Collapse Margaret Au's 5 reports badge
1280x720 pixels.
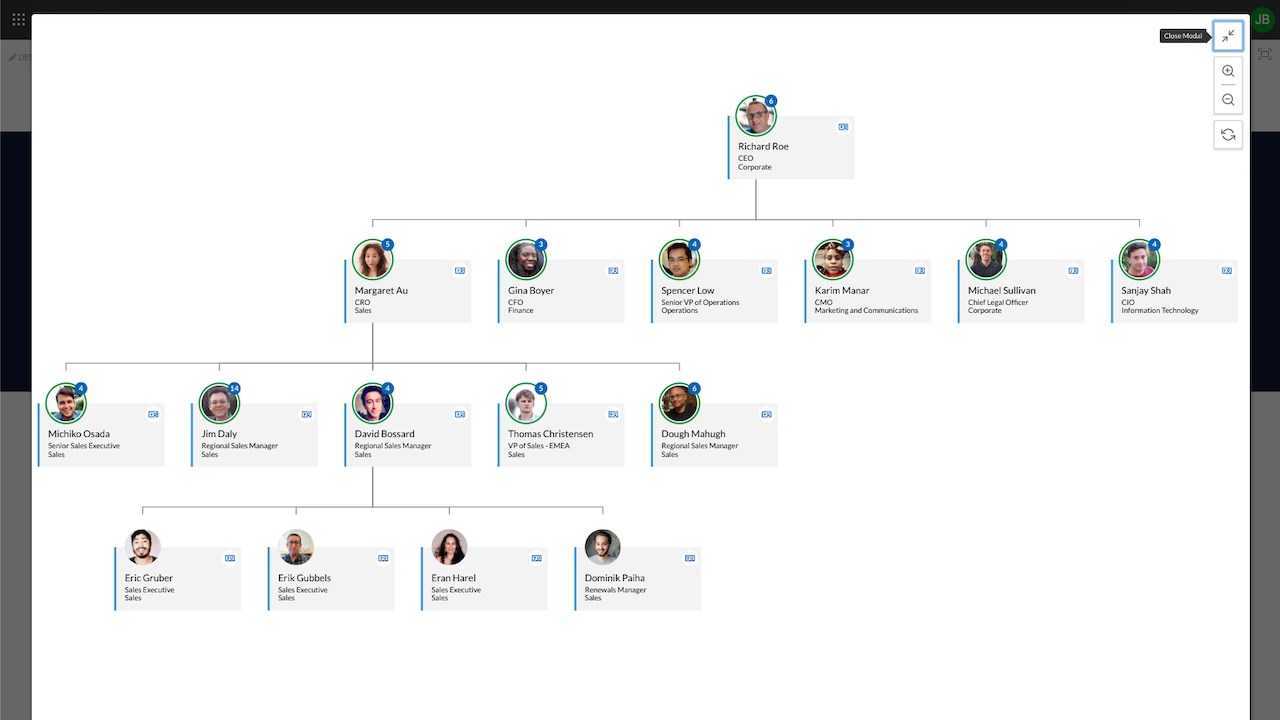point(388,245)
